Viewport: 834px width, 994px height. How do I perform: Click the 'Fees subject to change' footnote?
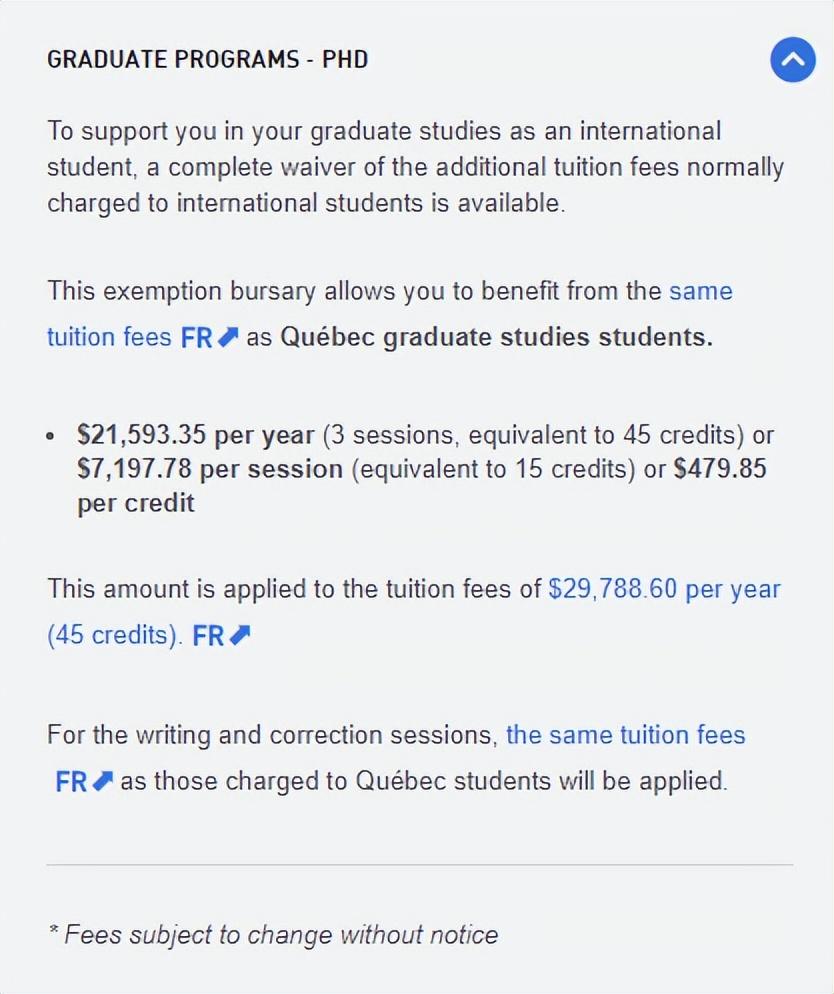[273, 934]
